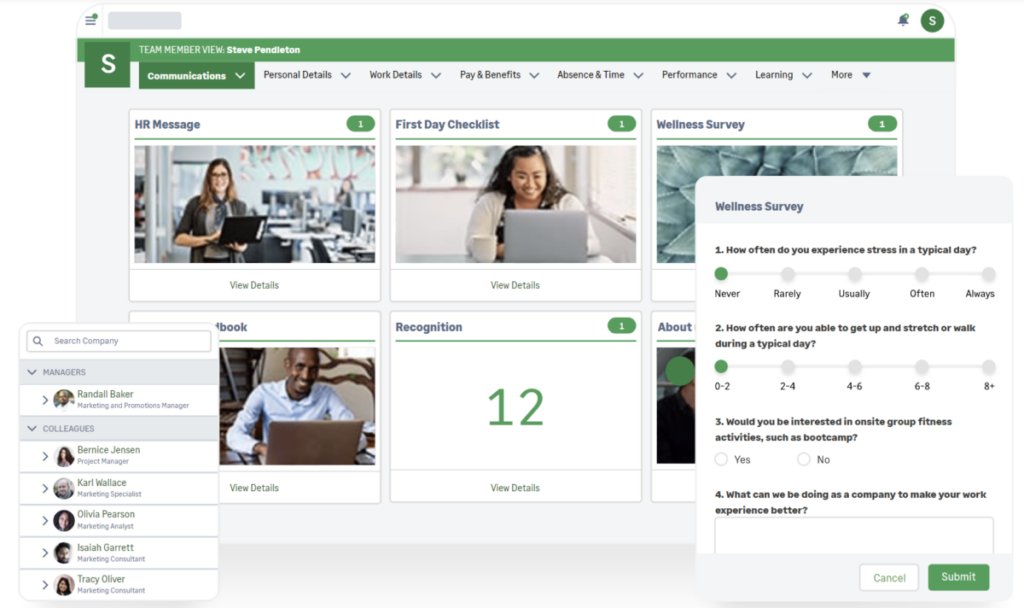Choose Rarely for the stress frequency question
Image resolution: width=1024 pixels, height=608 pixels.
[x=788, y=274]
